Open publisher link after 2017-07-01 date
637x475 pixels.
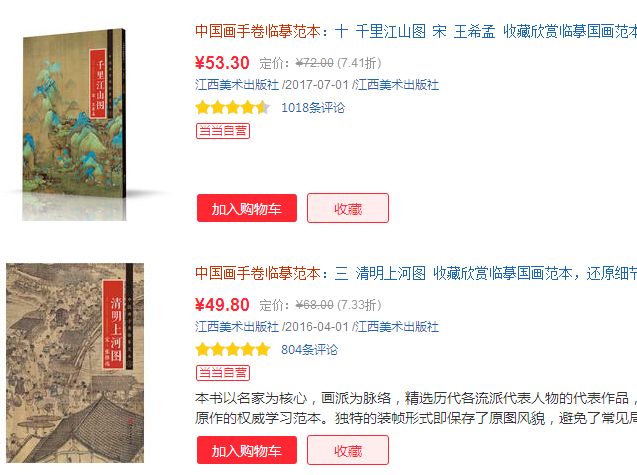[397, 85]
